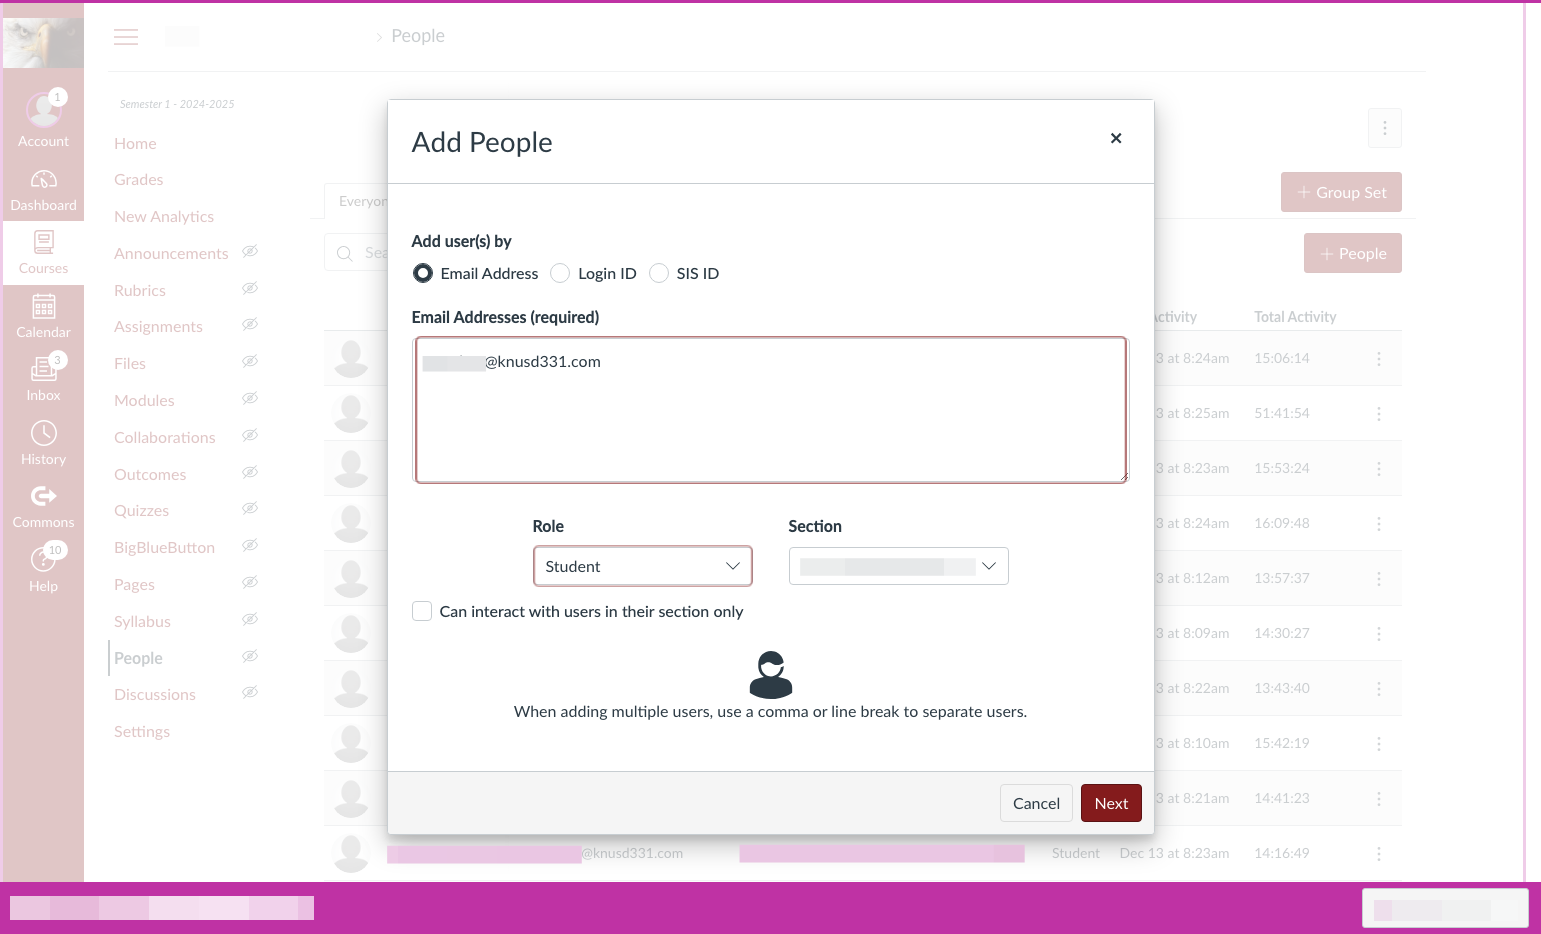
Task: Open the Discussions course menu item
Action: [155, 695]
